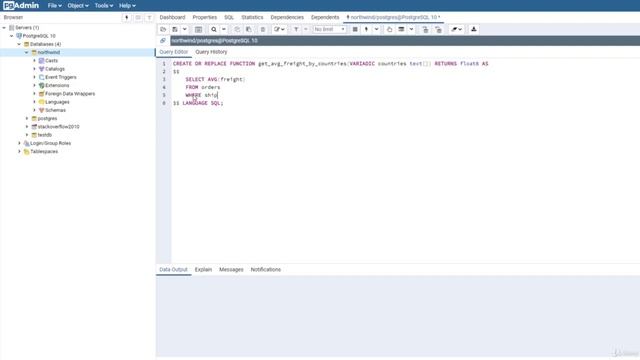Open the Tools menu
640x360 pixels.
(104, 6)
